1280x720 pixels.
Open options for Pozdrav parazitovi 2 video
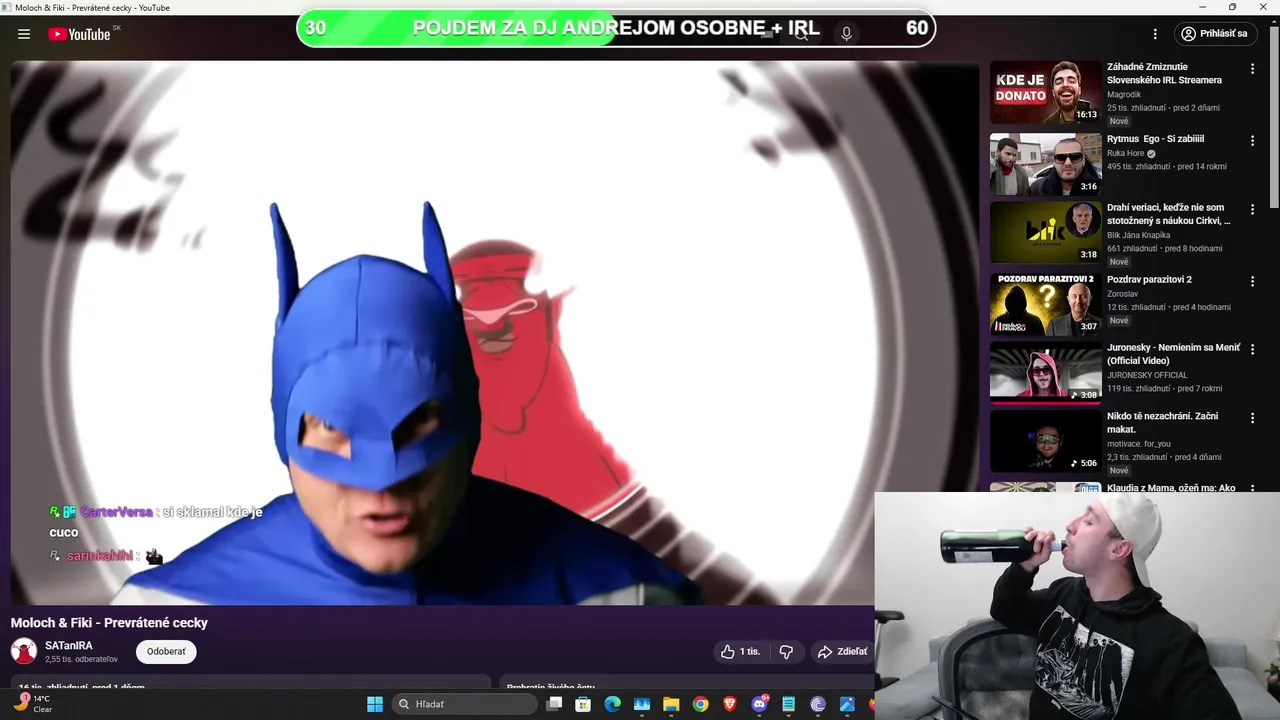[1252, 282]
